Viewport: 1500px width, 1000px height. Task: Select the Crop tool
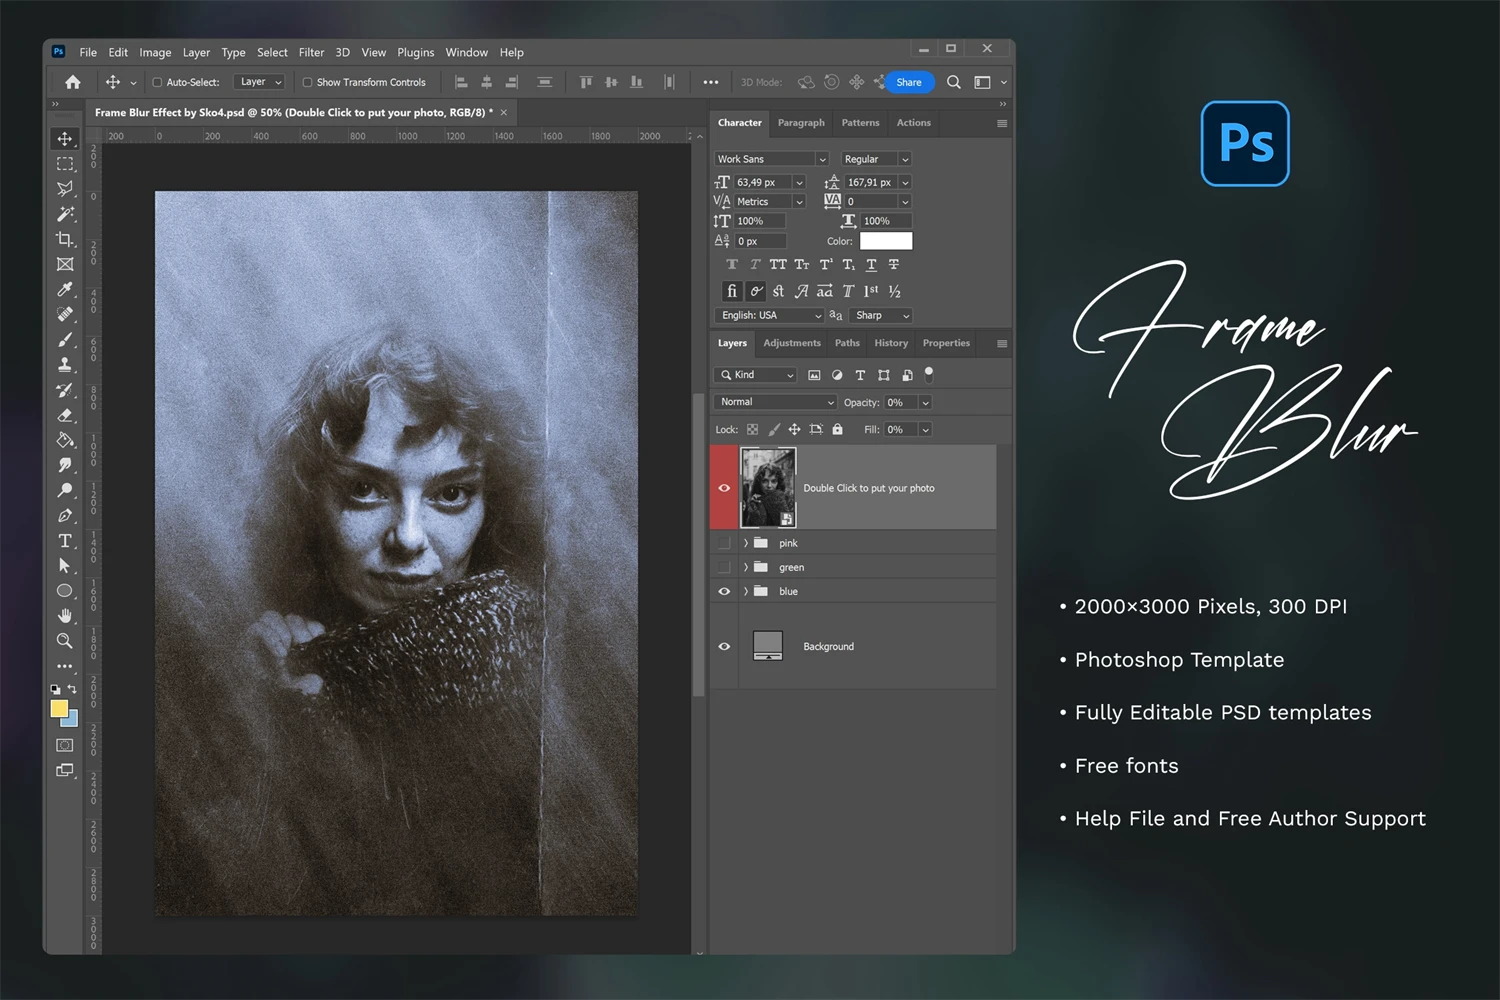[65, 239]
